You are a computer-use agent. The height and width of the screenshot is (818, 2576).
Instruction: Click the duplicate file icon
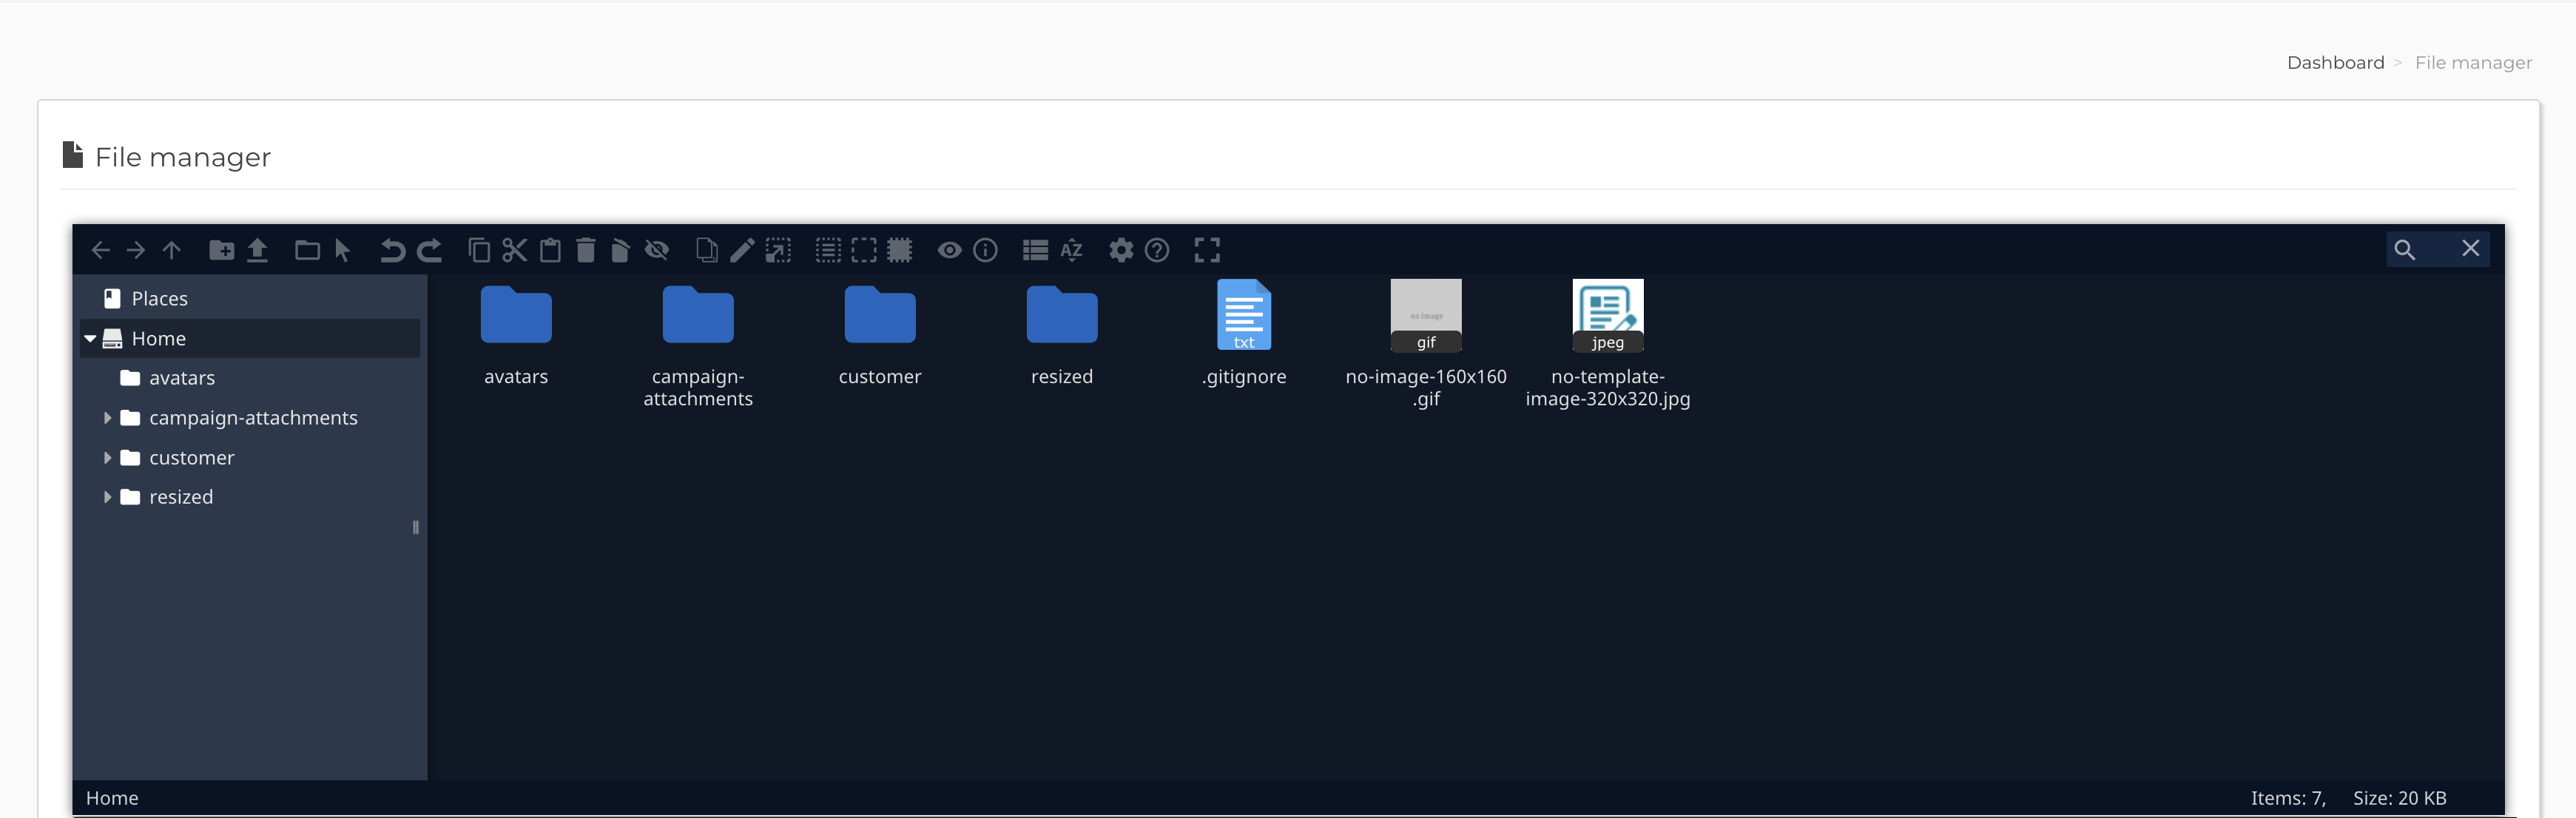pos(706,250)
